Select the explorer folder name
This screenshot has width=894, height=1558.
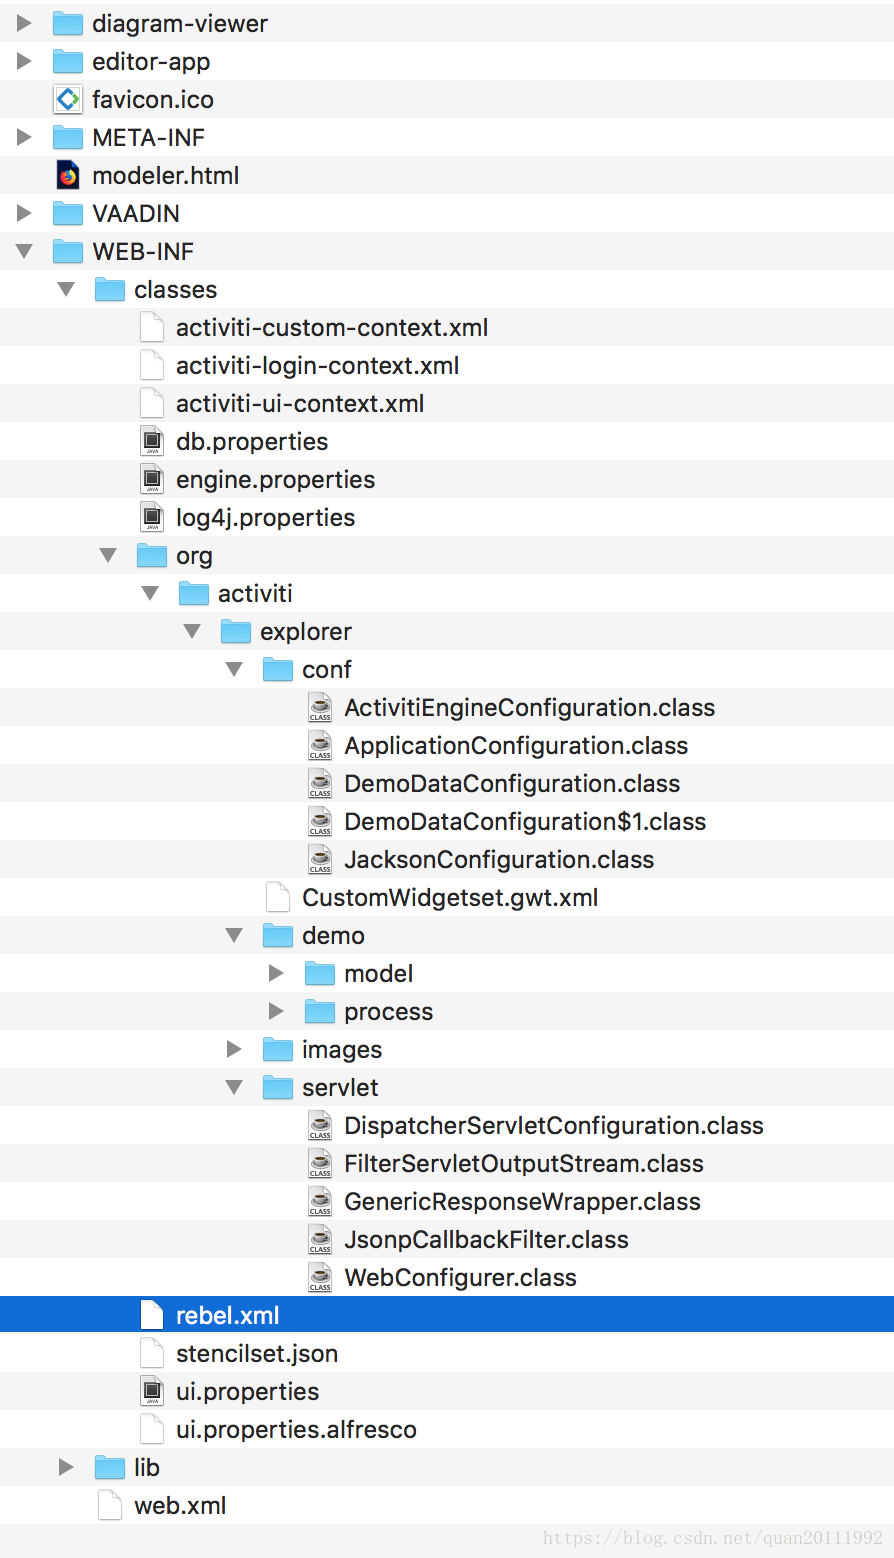tap(306, 632)
